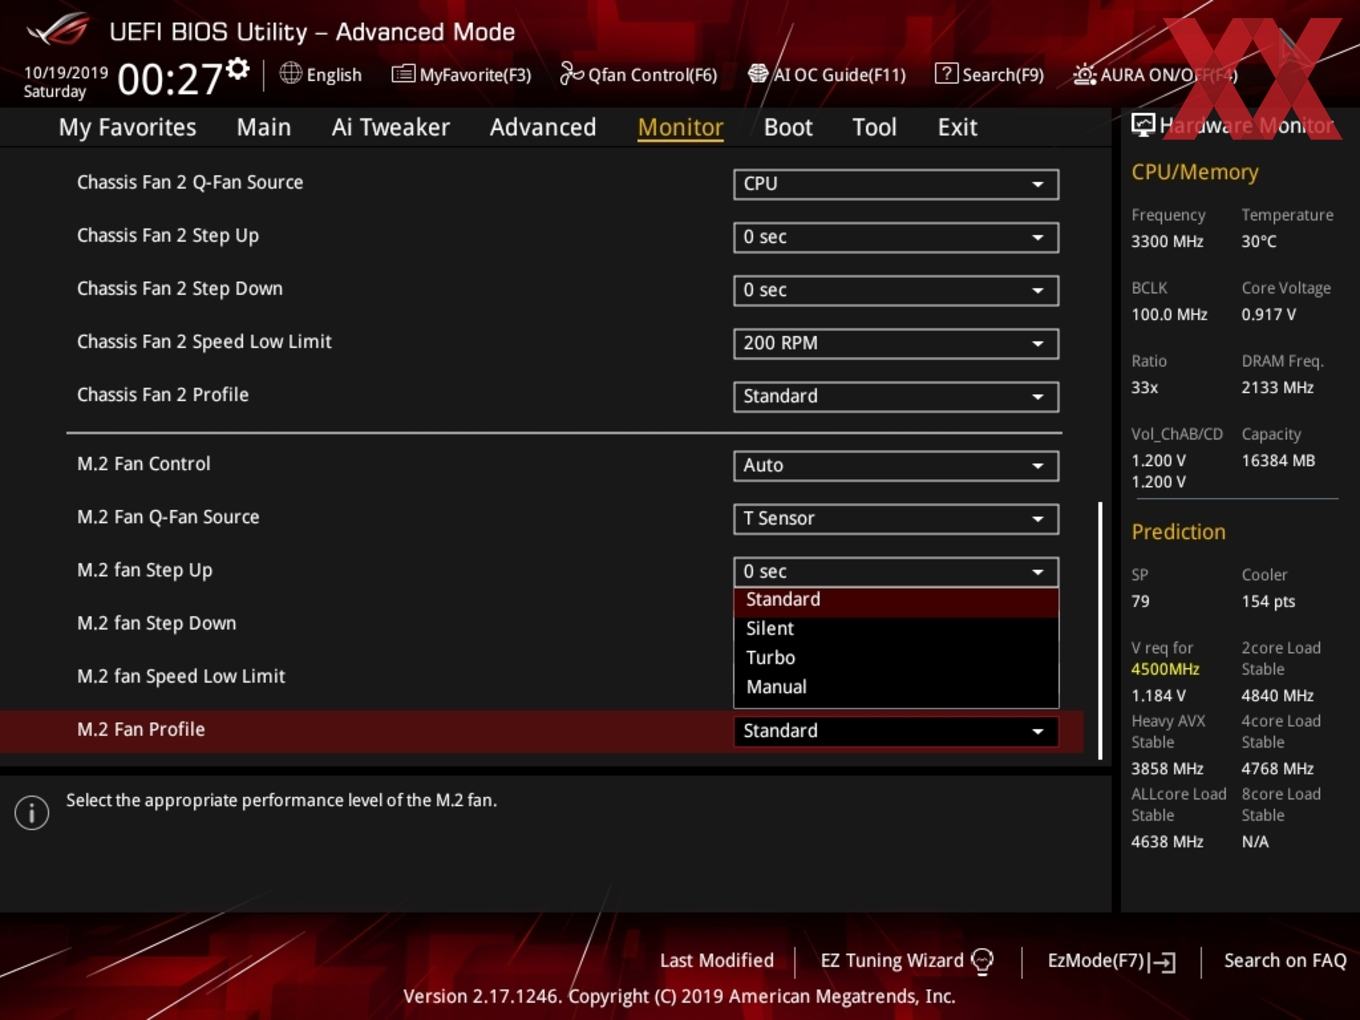The image size is (1360, 1020).
Task: Choose Turbo in the profile list
Action: coord(896,658)
